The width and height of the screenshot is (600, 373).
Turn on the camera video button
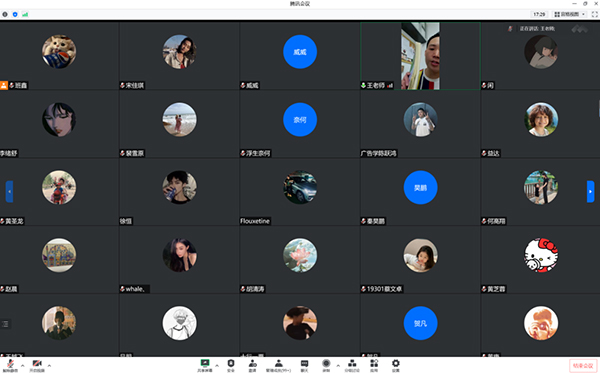(37, 365)
